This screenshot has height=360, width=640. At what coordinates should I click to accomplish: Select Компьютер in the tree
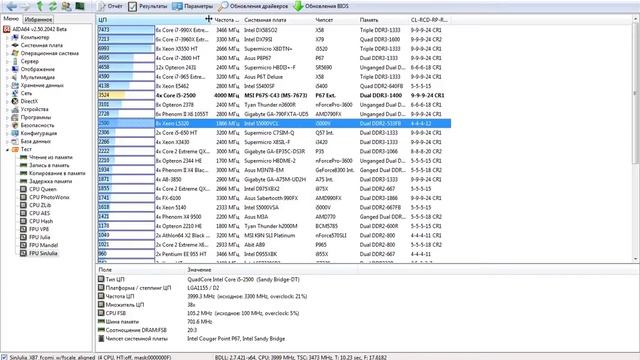click(x=31, y=37)
